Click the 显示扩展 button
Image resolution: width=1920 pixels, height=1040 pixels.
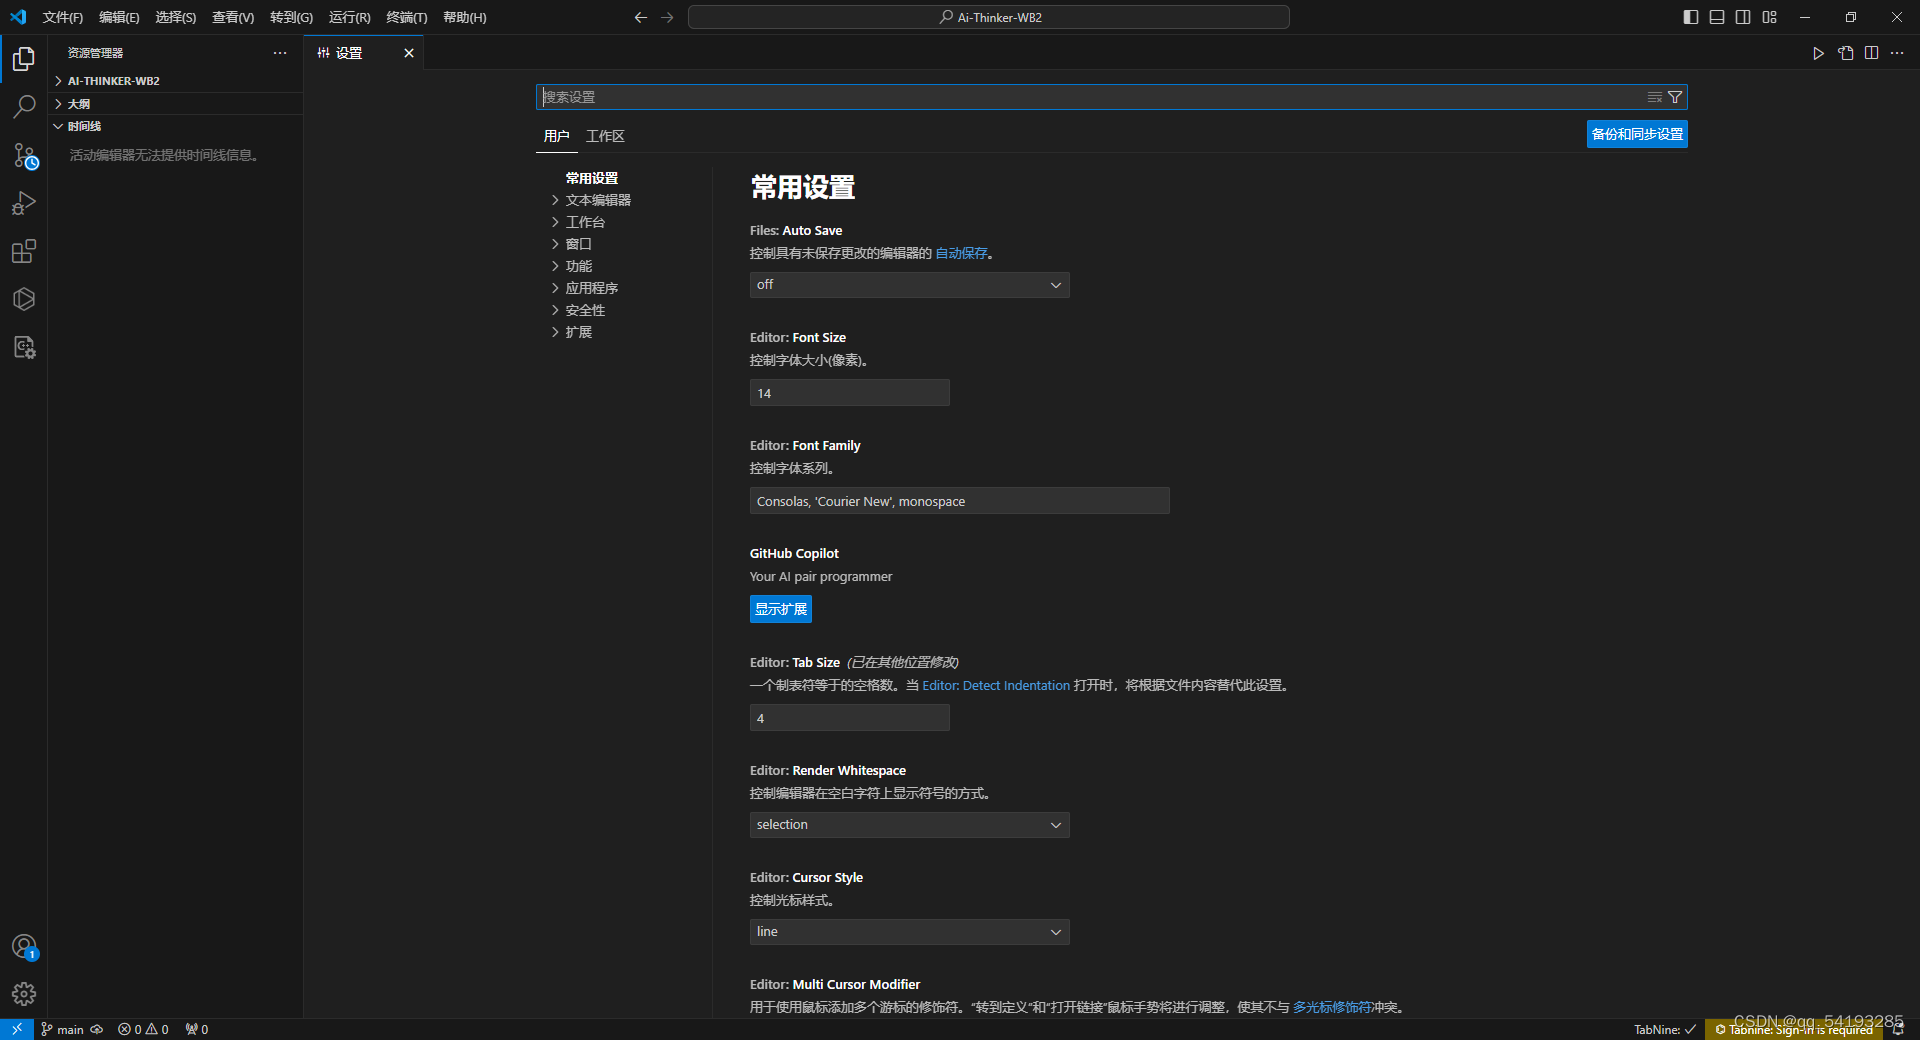coord(780,609)
